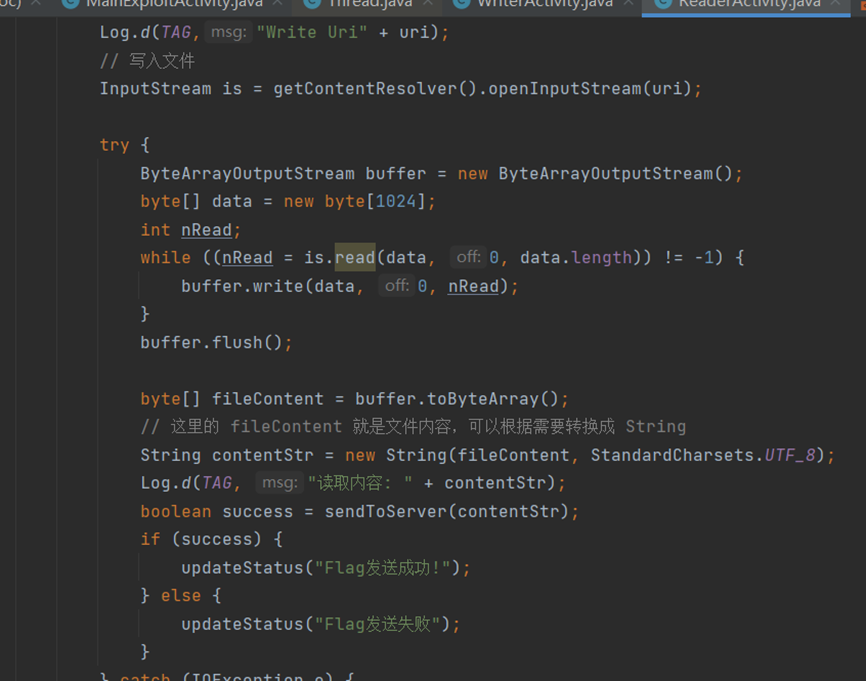Click the UTF_8 constant
The image size is (866, 681).
(x=791, y=455)
